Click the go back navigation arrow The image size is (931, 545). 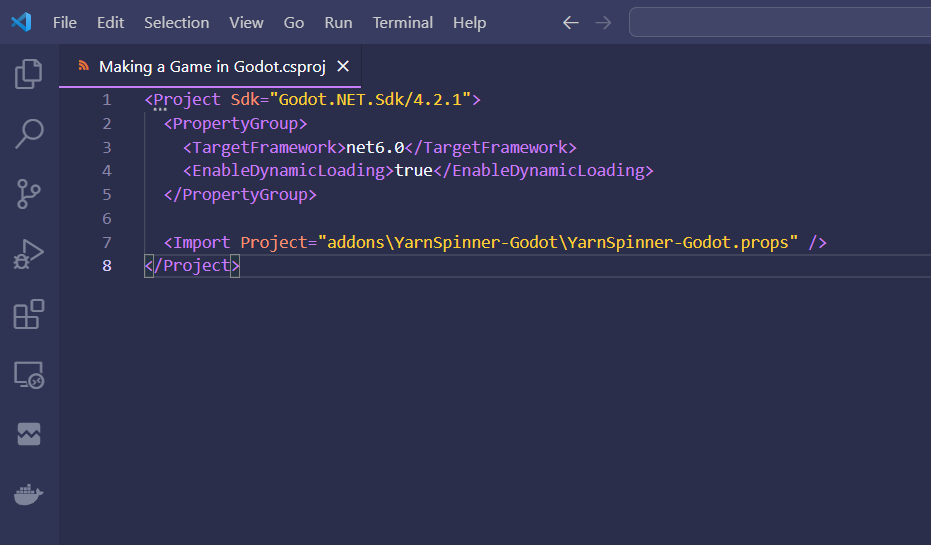(571, 22)
